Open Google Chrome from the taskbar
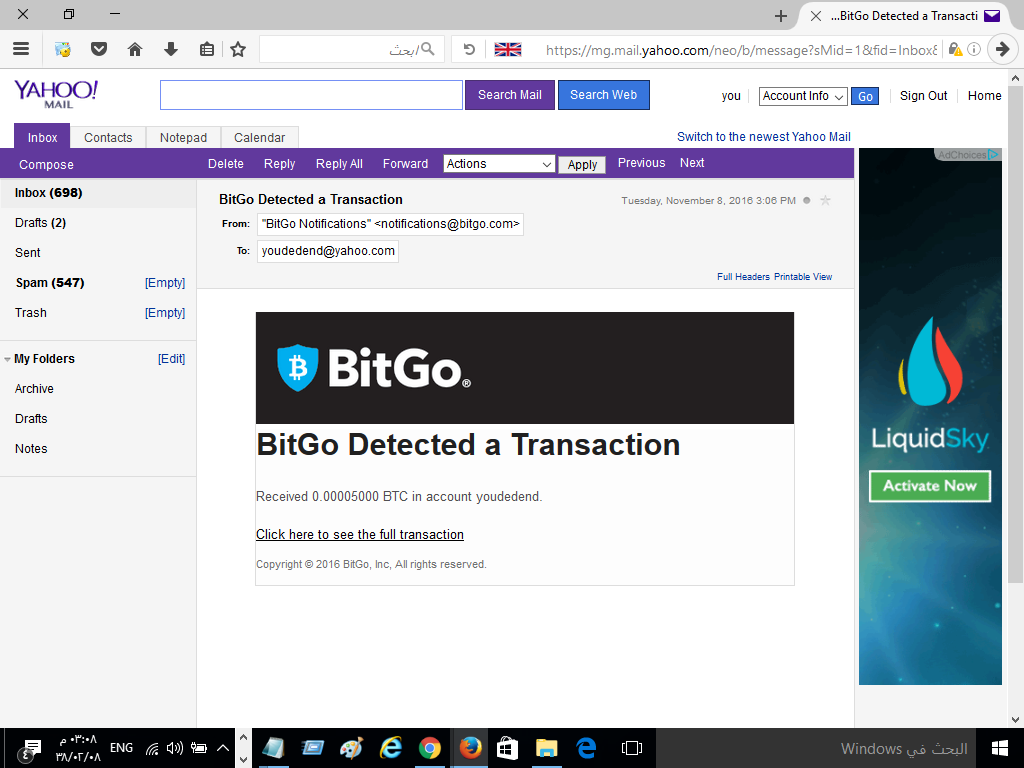Viewport: 1024px width, 768px height. point(430,748)
